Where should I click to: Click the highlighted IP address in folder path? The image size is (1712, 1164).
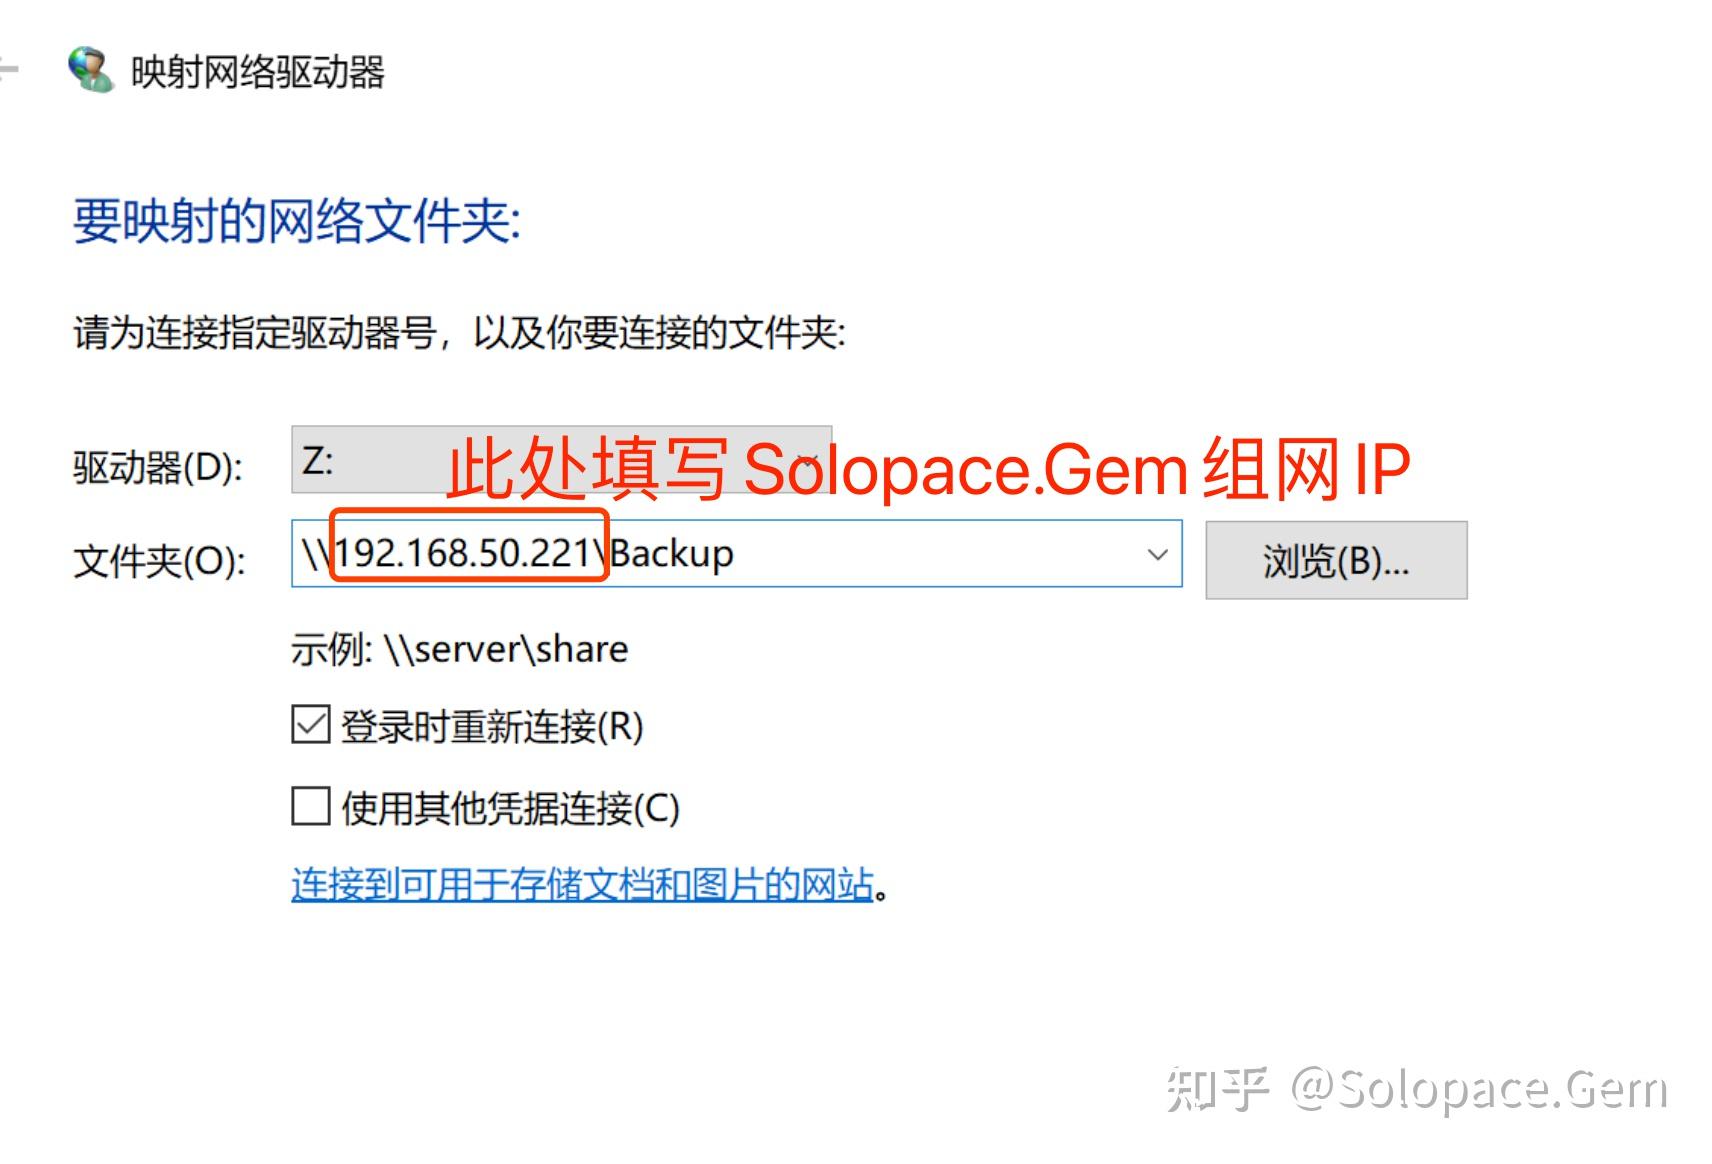point(465,554)
